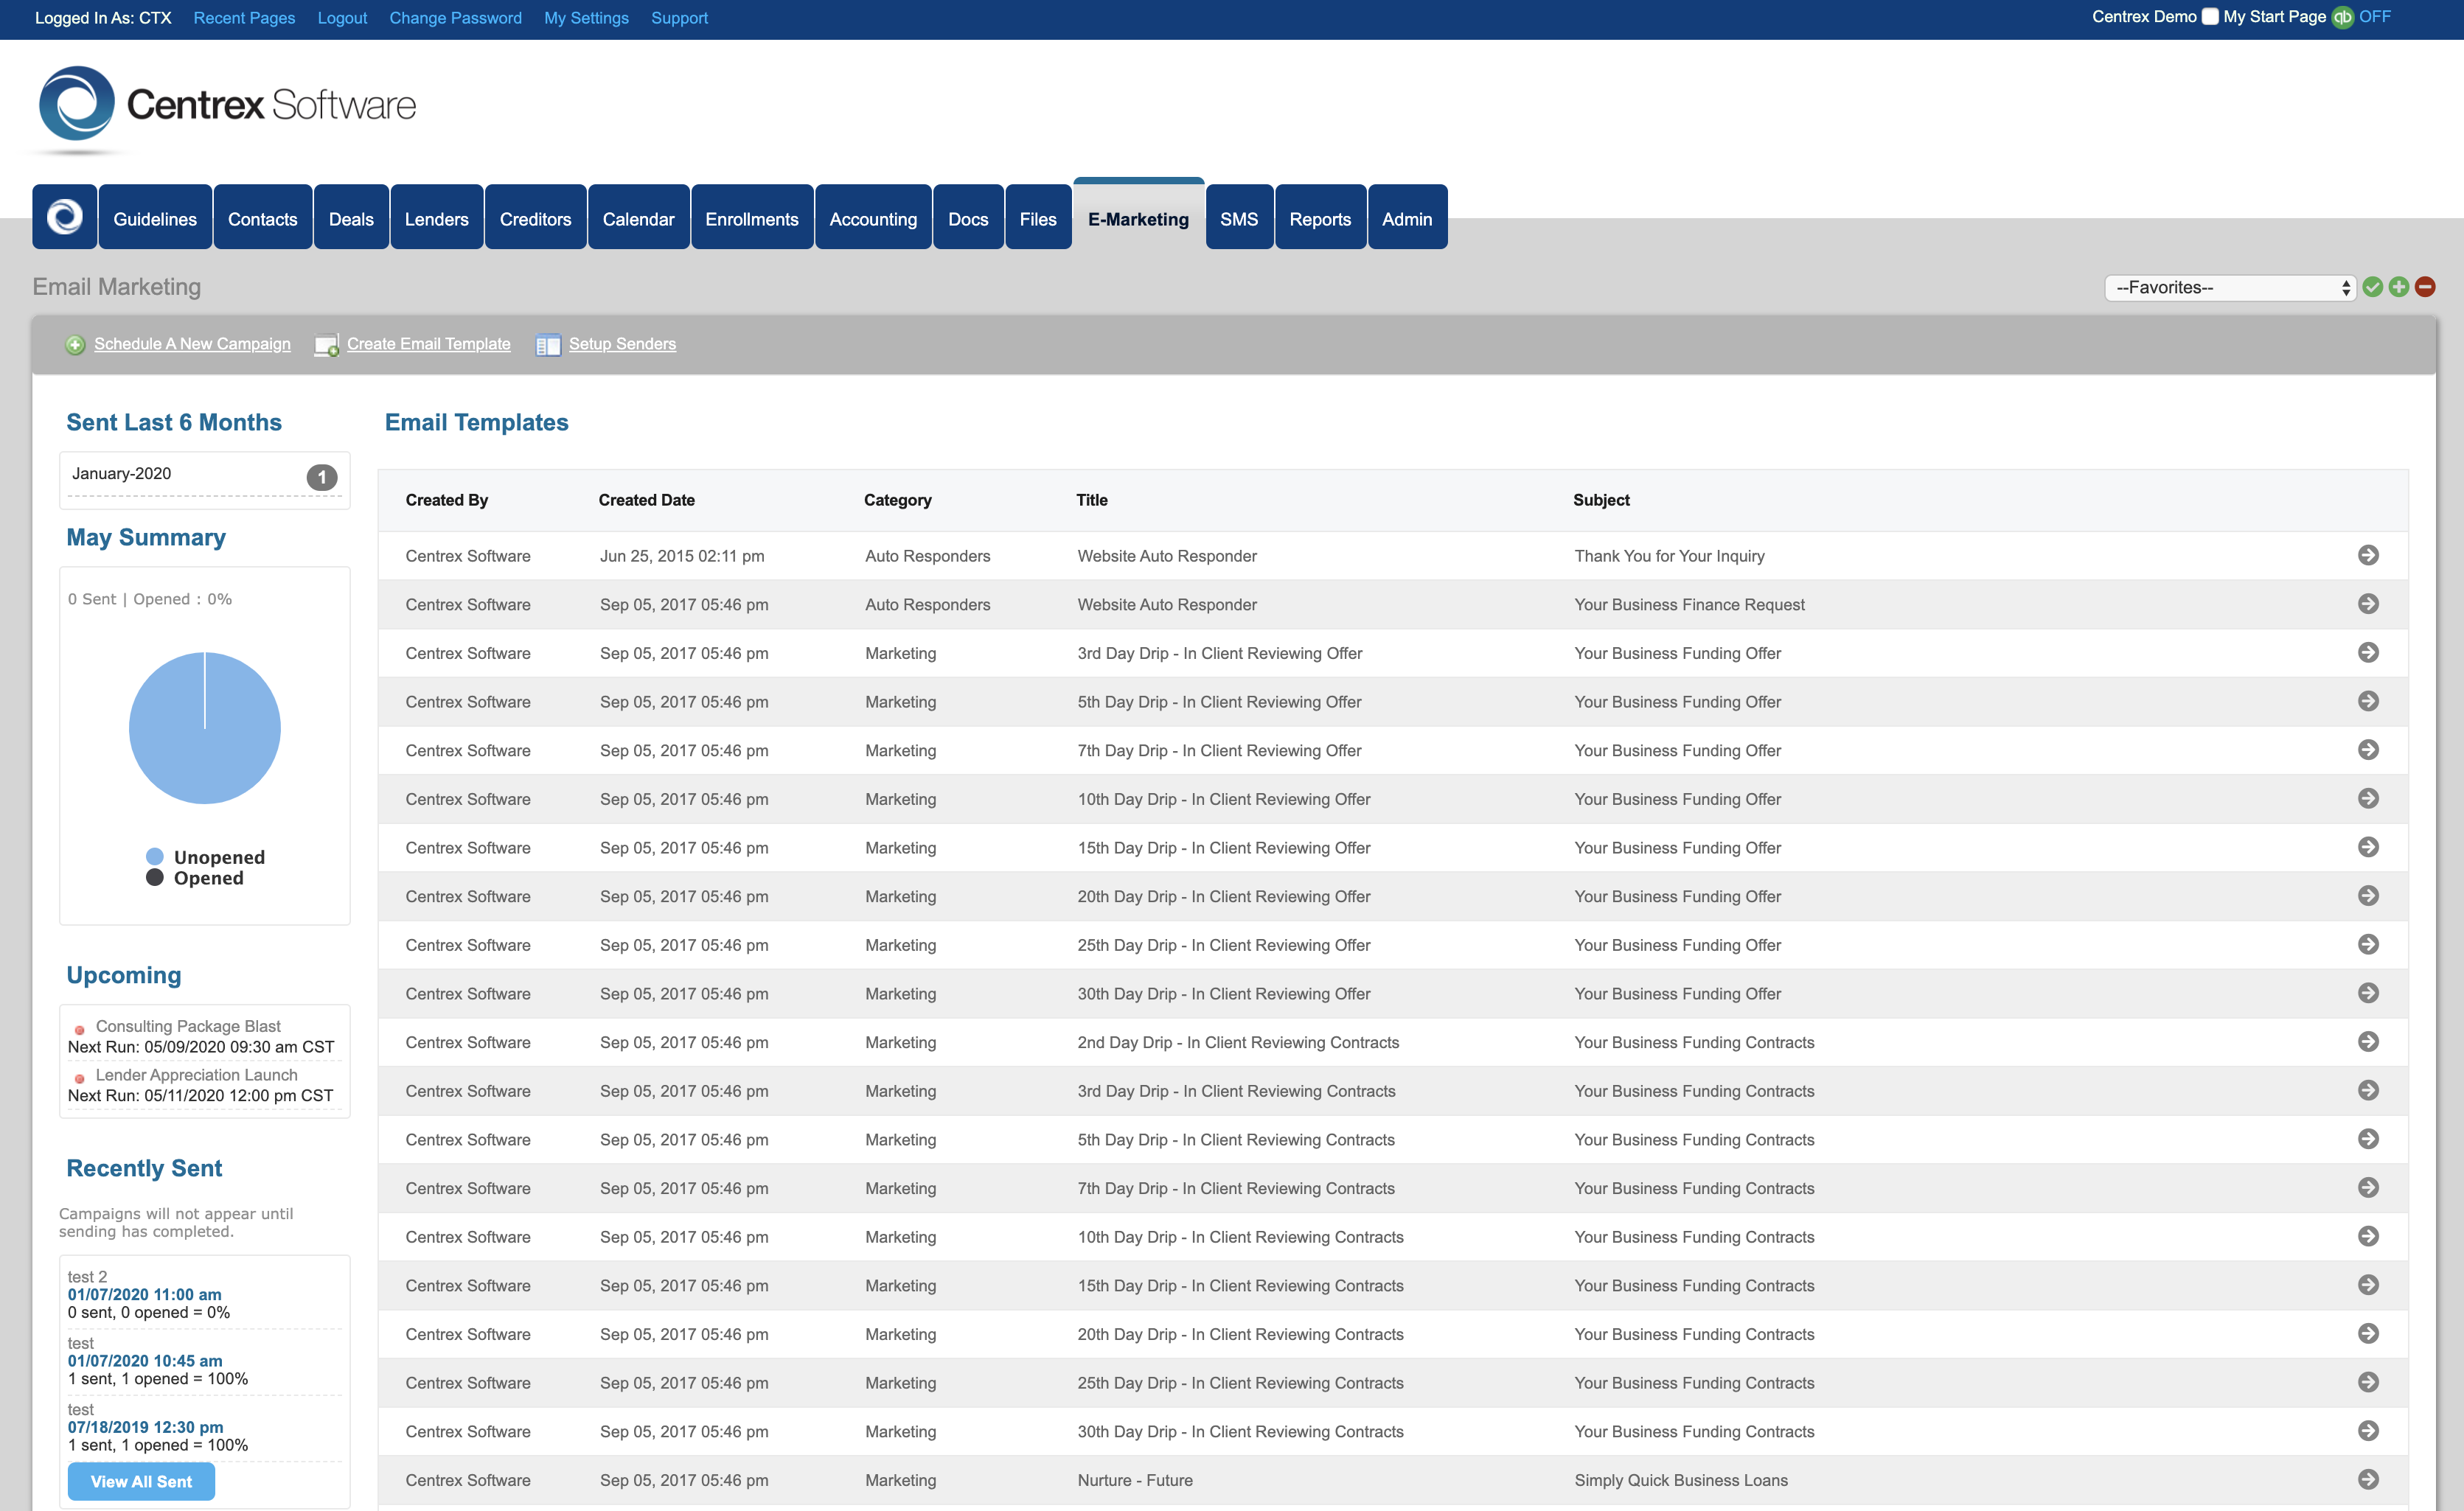This screenshot has width=2464, height=1511.
Task: Click the Support link
Action: tap(679, 18)
